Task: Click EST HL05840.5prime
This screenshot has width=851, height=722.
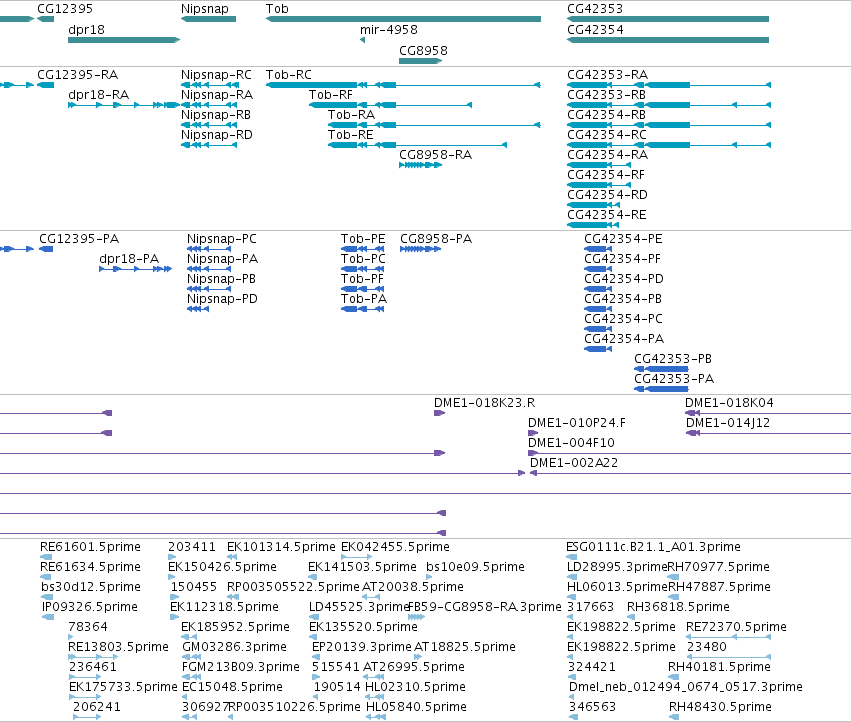Action: click(376, 717)
